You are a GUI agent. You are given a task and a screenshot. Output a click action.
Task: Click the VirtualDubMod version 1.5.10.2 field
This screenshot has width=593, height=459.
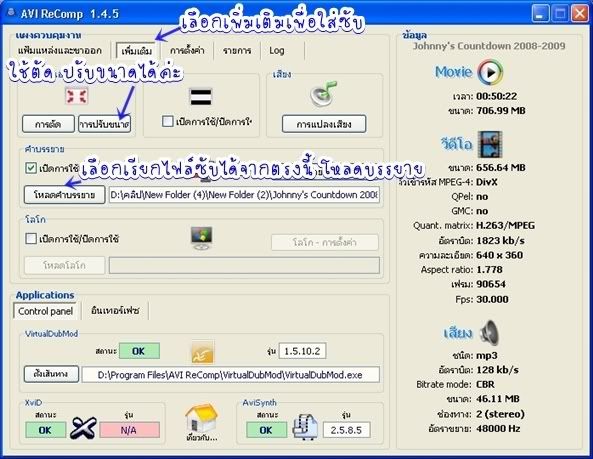[302, 351]
